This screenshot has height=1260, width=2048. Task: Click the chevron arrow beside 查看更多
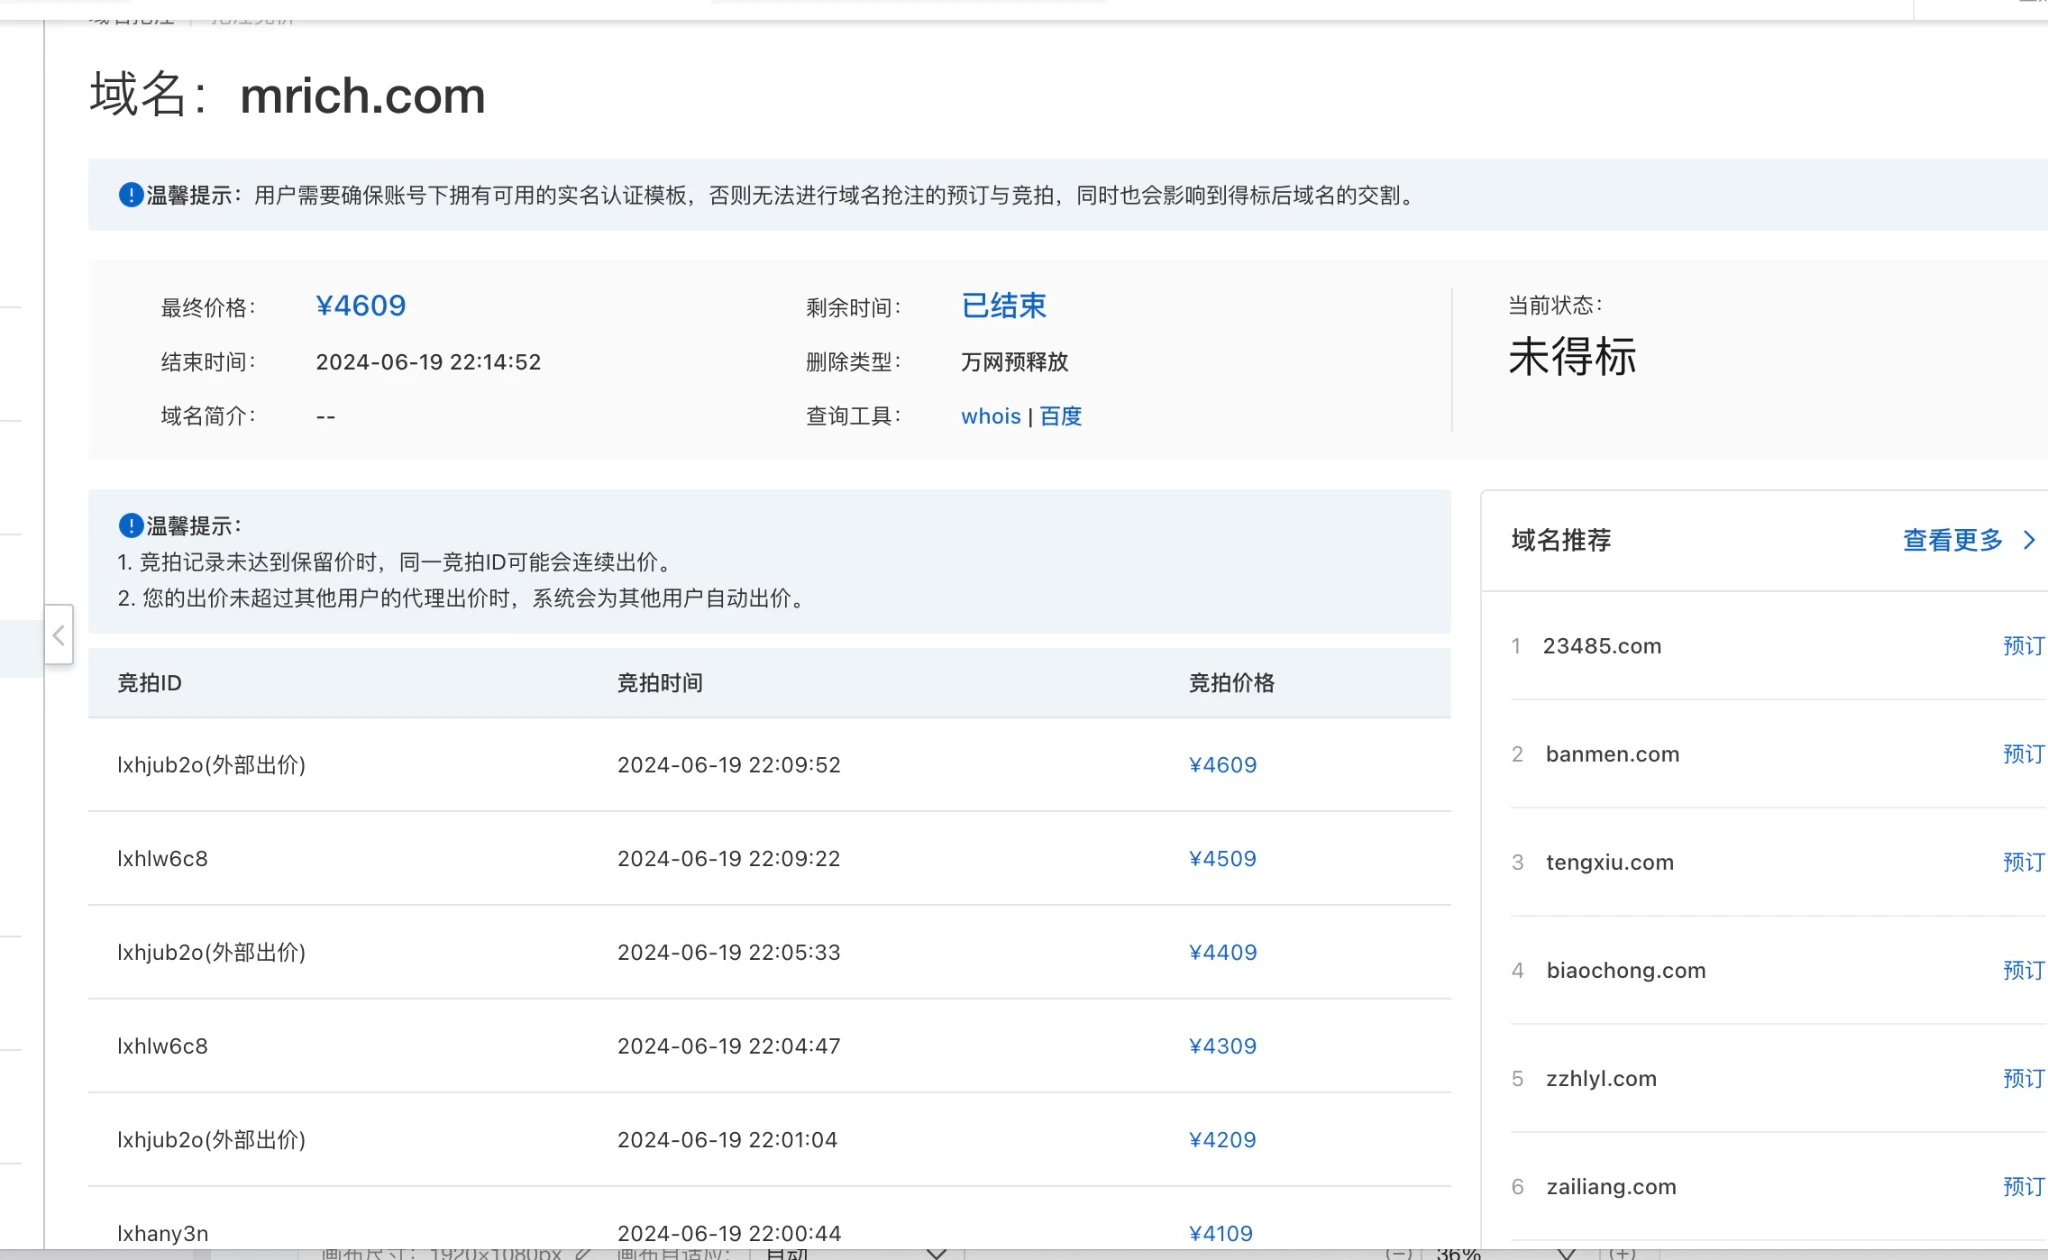pyautogui.click(x=2029, y=540)
